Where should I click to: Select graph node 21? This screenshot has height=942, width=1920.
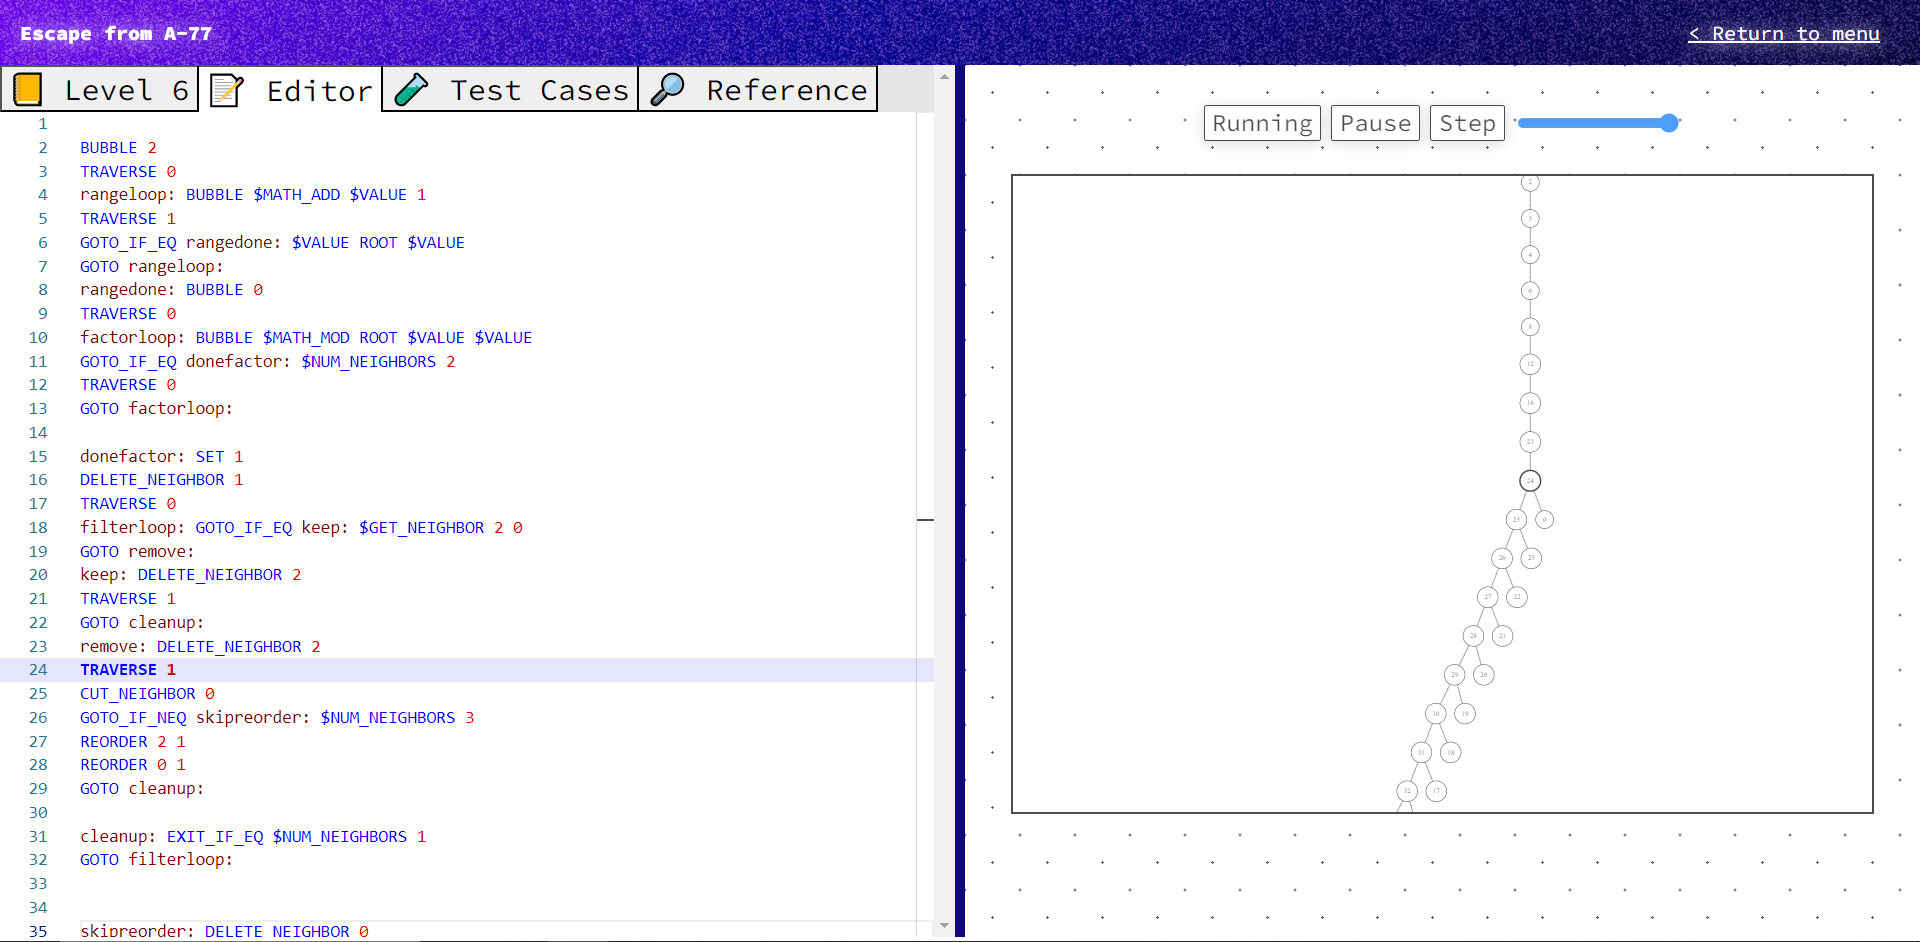(1502, 636)
